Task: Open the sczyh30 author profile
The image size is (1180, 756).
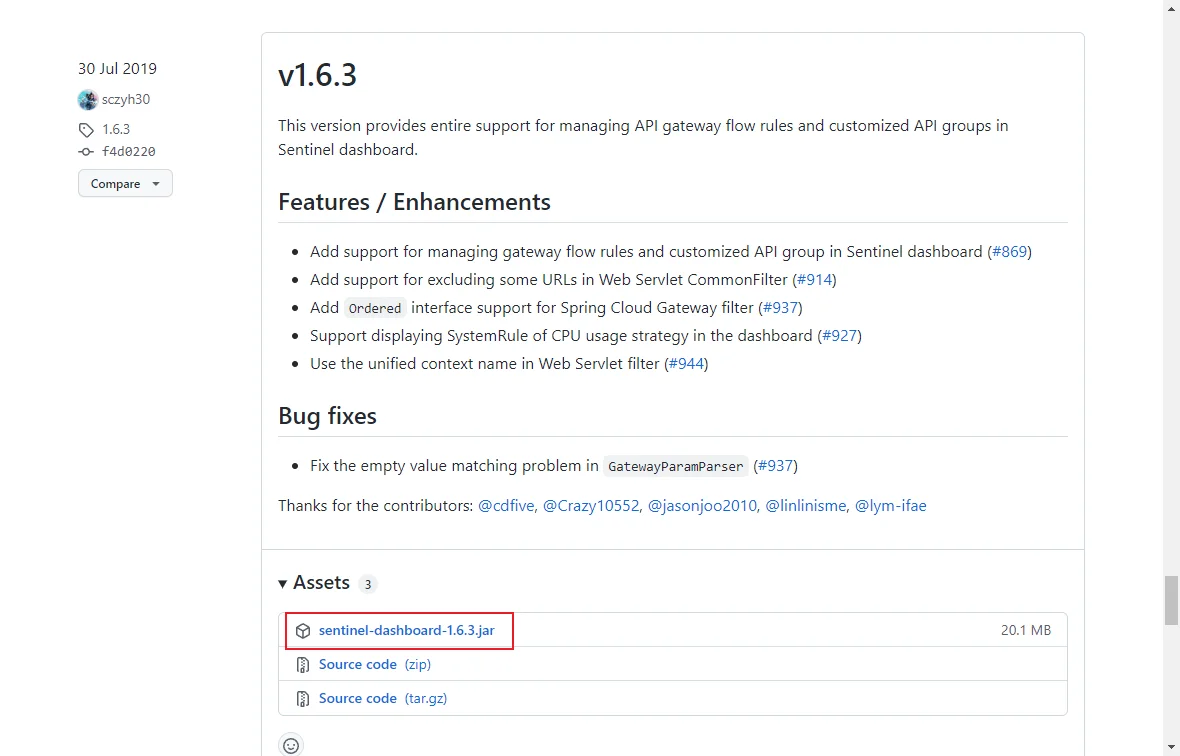Action: pos(126,99)
